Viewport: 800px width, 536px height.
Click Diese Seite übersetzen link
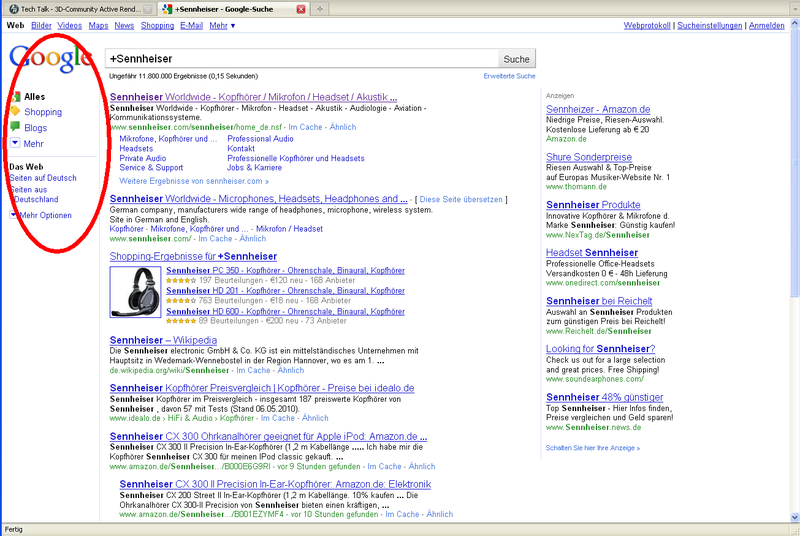461,199
